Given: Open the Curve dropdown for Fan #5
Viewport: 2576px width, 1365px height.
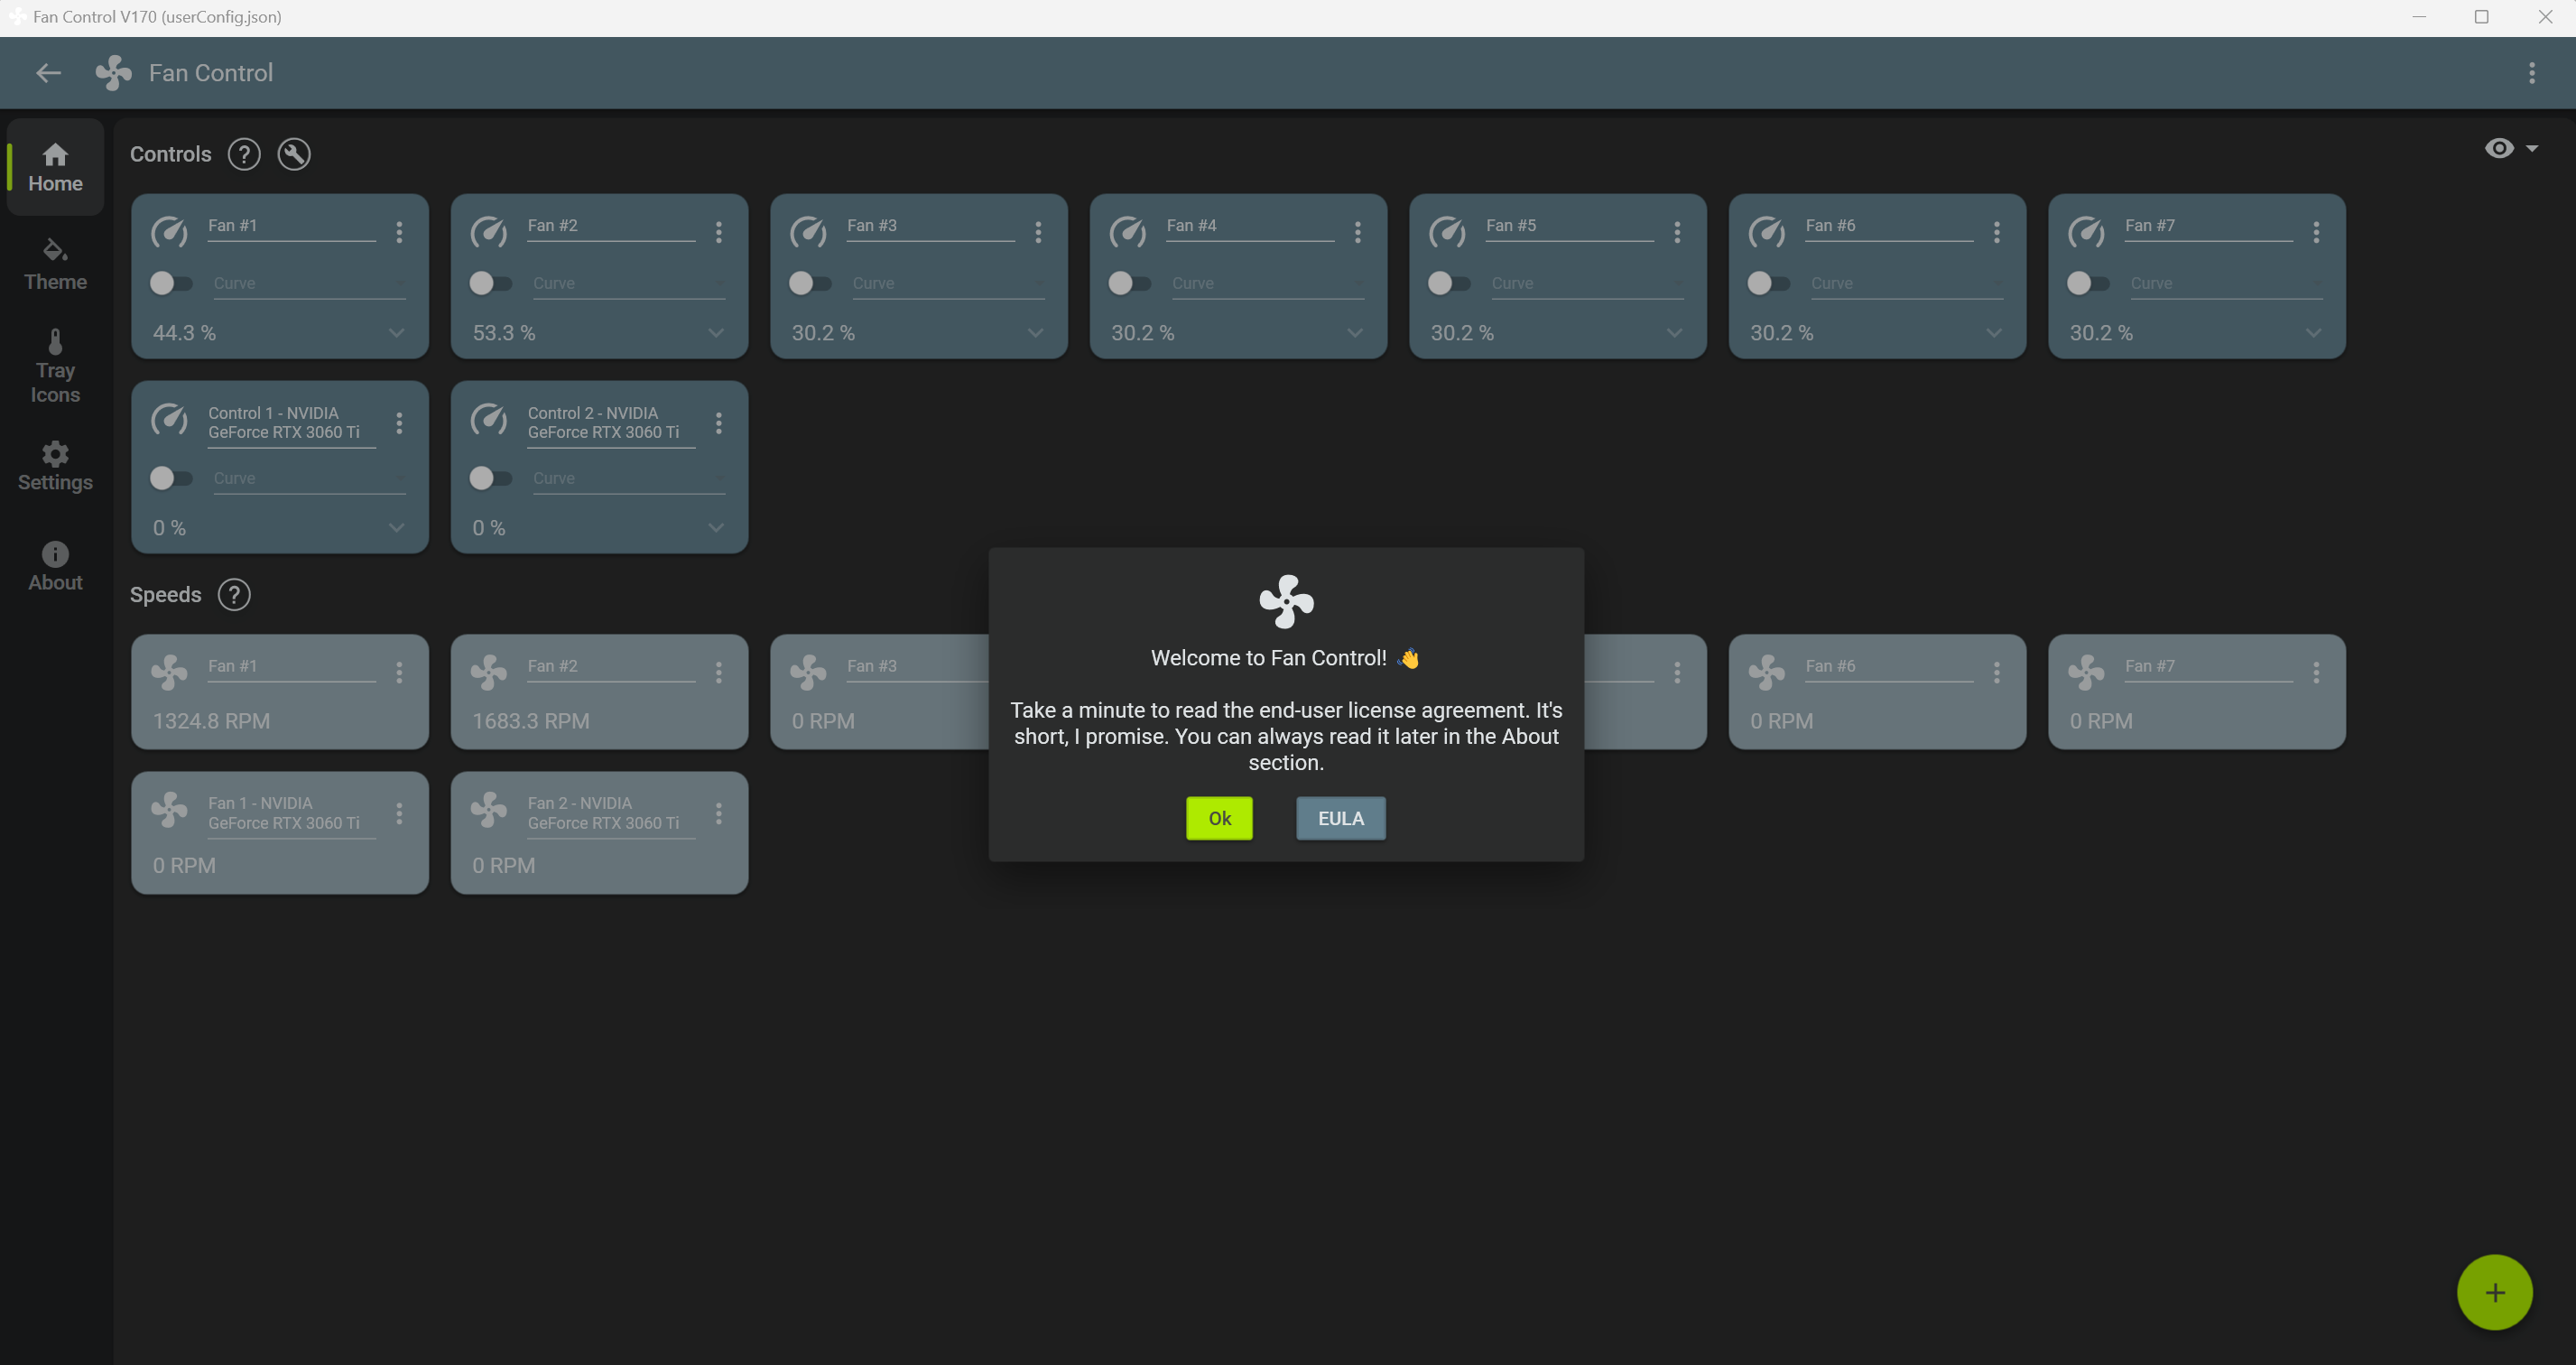Looking at the screenshot, I should pos(1586,284).
